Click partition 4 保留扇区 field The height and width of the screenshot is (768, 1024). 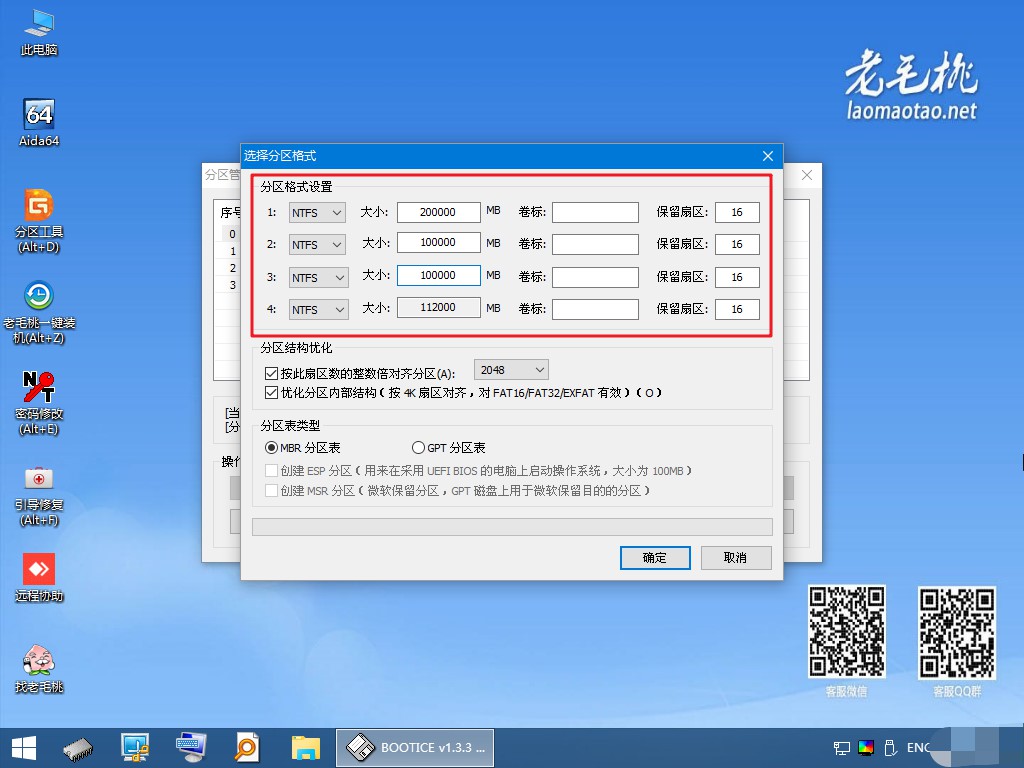pyautogui.click(x=737, y=310)
